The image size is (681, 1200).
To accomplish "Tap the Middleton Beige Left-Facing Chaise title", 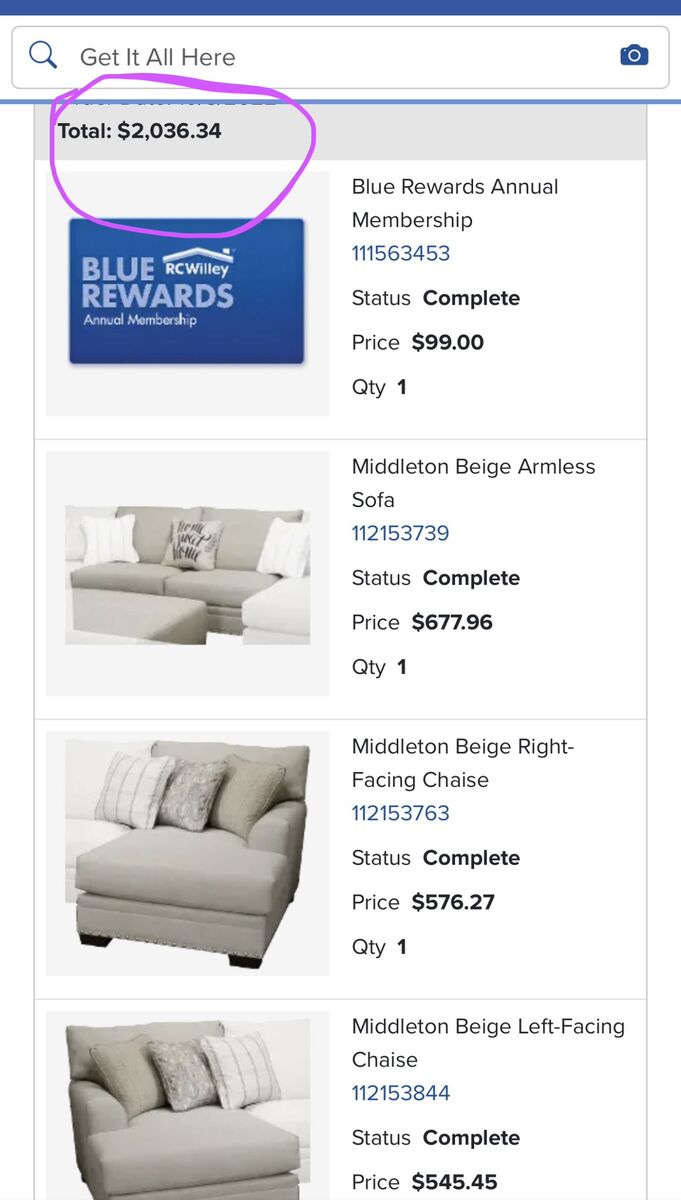I will click(488, 1043).
